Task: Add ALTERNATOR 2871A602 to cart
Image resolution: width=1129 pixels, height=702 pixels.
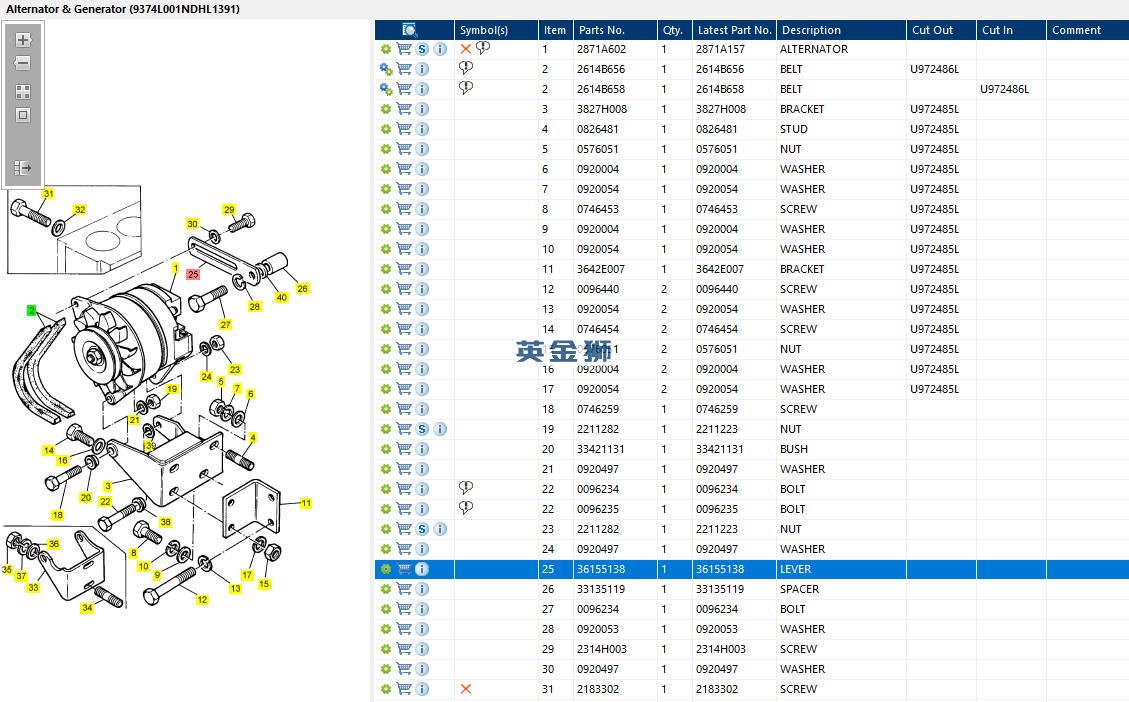Action: (404, 49)
